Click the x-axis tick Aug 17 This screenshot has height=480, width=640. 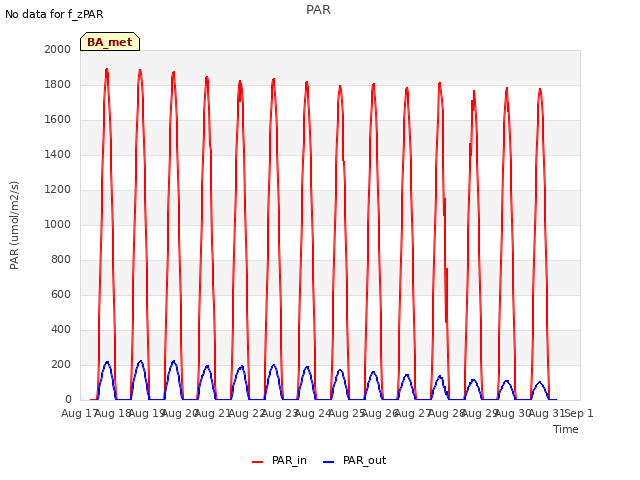click(x=79, y=413)
